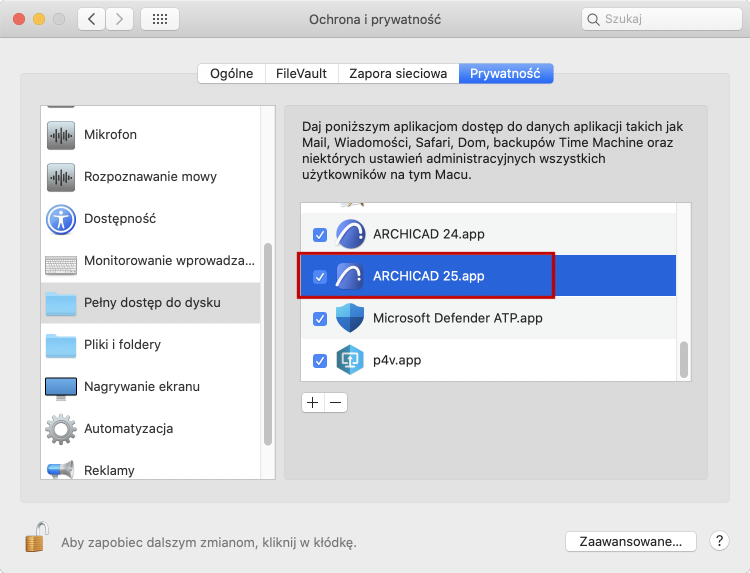Select Rozpoznawanie mowy label
Image resolution: width=750 pixels, height=573 pixels.
tap(150, 177)
